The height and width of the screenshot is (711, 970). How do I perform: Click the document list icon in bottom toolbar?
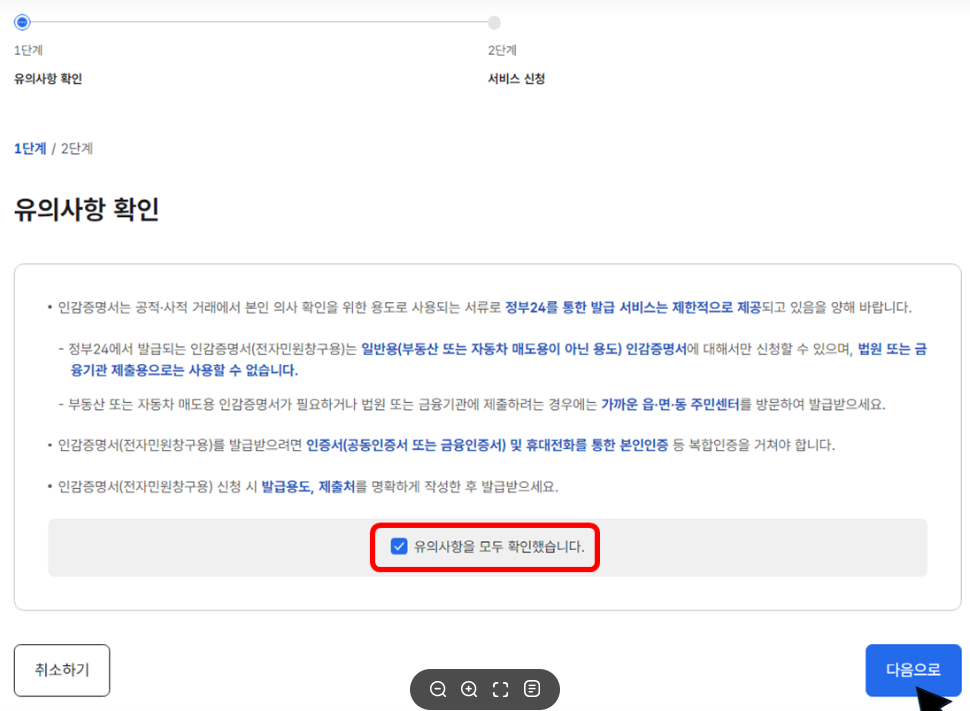[x=533, y=689]
